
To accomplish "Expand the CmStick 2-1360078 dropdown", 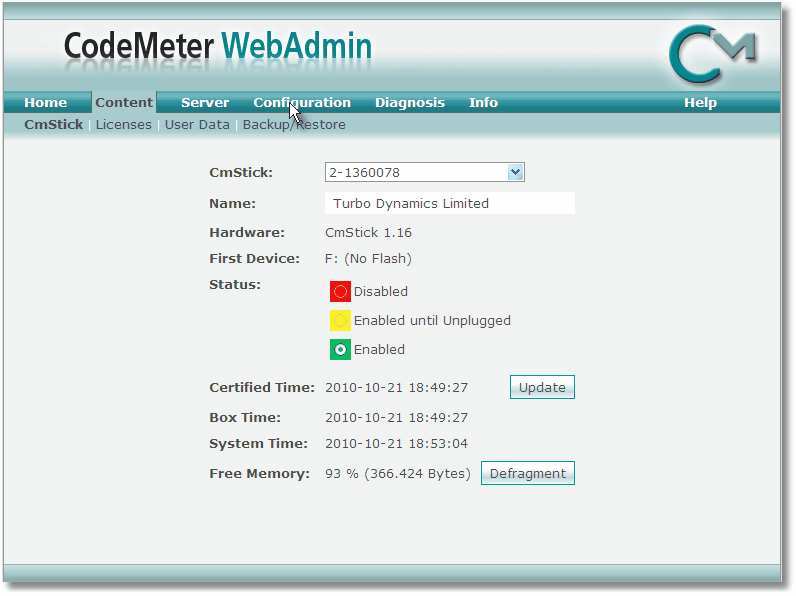I will 424,172.
